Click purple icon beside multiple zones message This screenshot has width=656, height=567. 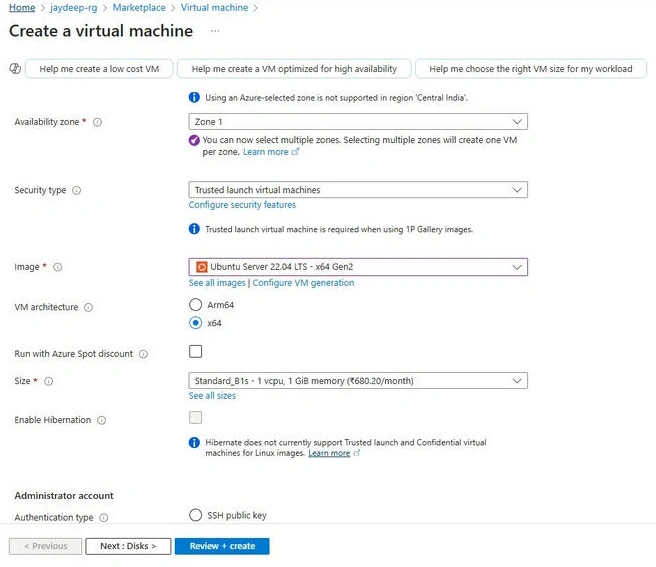click(x=194, y=140)
